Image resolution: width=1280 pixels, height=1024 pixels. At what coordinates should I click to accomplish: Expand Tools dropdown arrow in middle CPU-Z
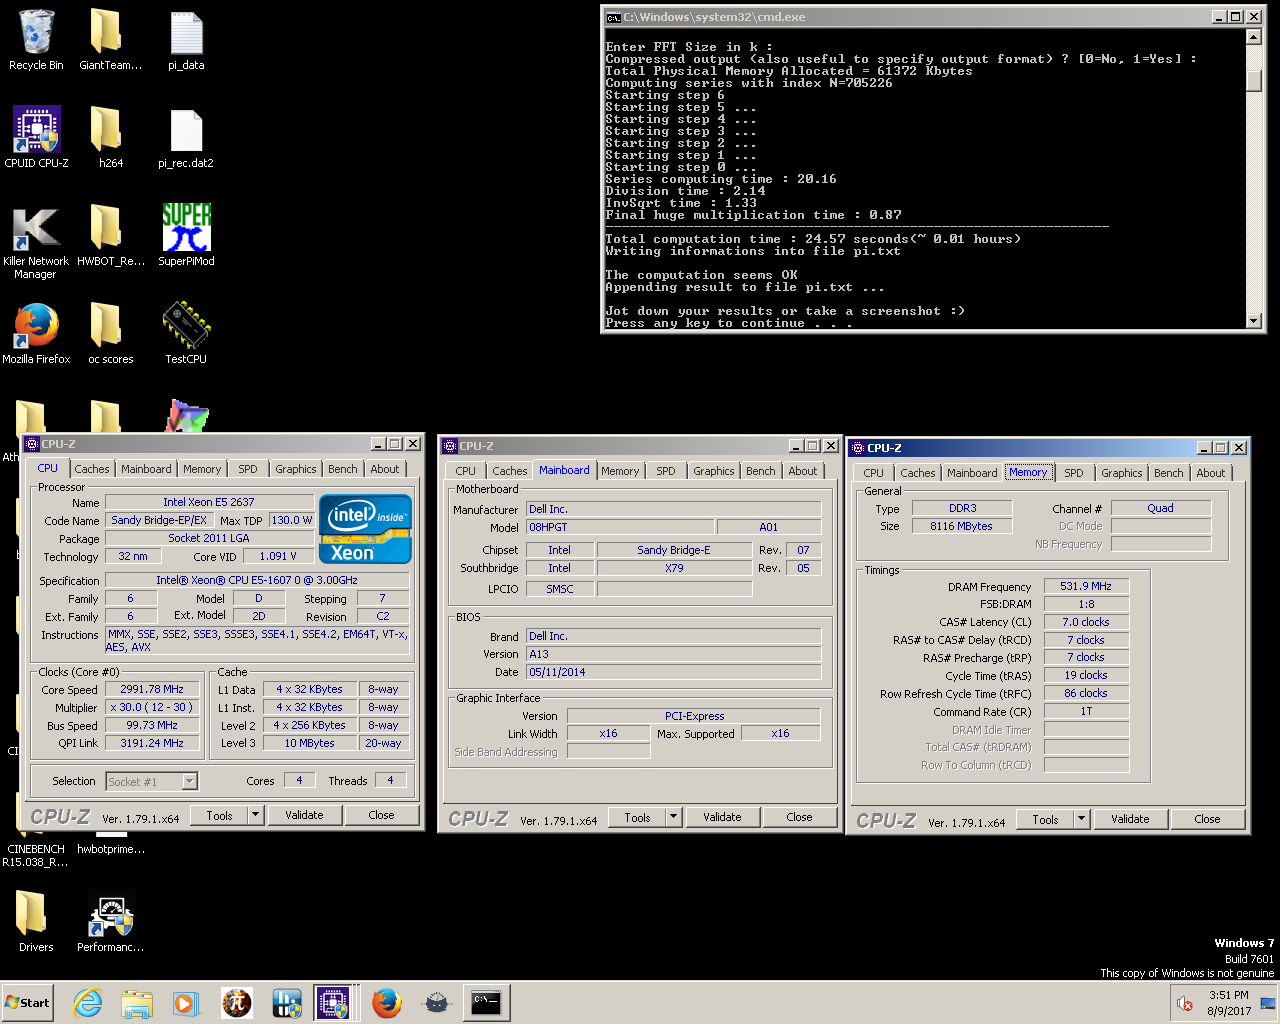(x=674, y=817)
